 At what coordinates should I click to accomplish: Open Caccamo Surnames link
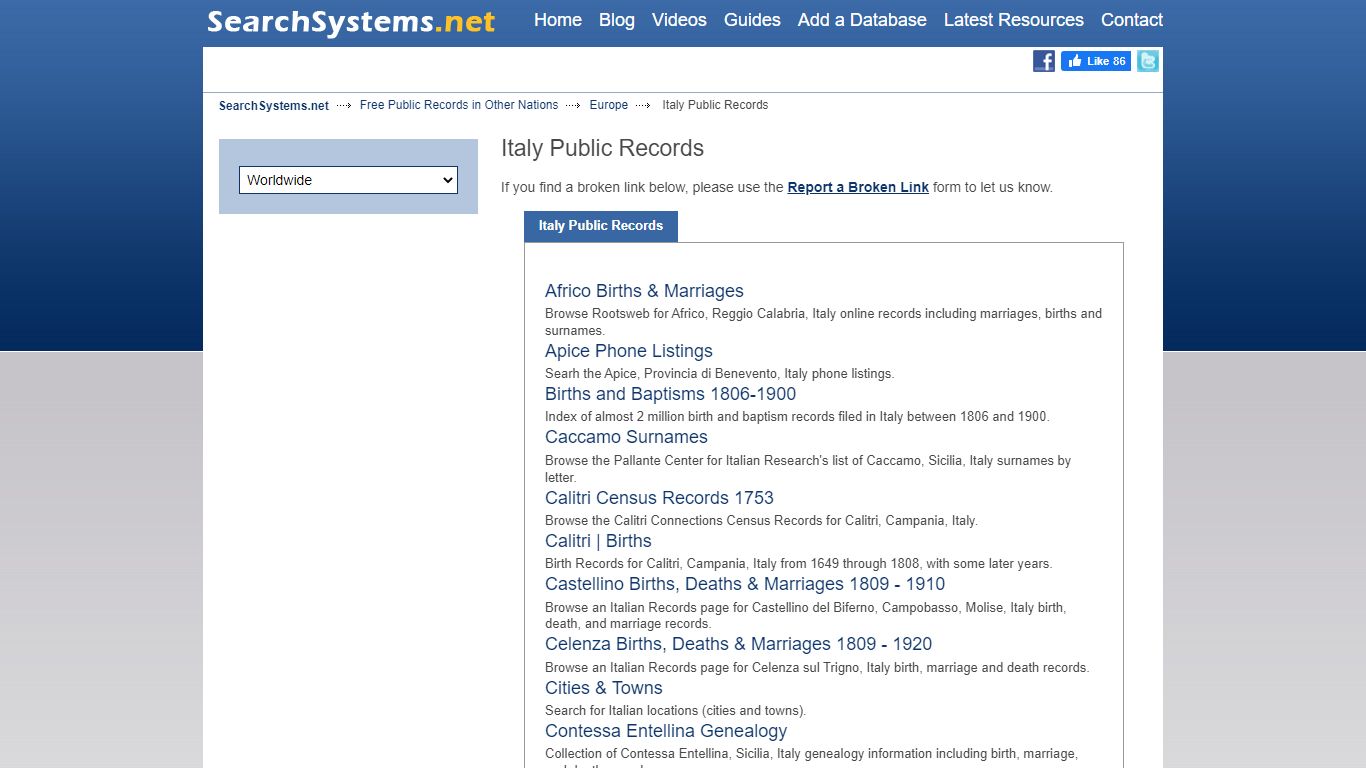(626, 437)
